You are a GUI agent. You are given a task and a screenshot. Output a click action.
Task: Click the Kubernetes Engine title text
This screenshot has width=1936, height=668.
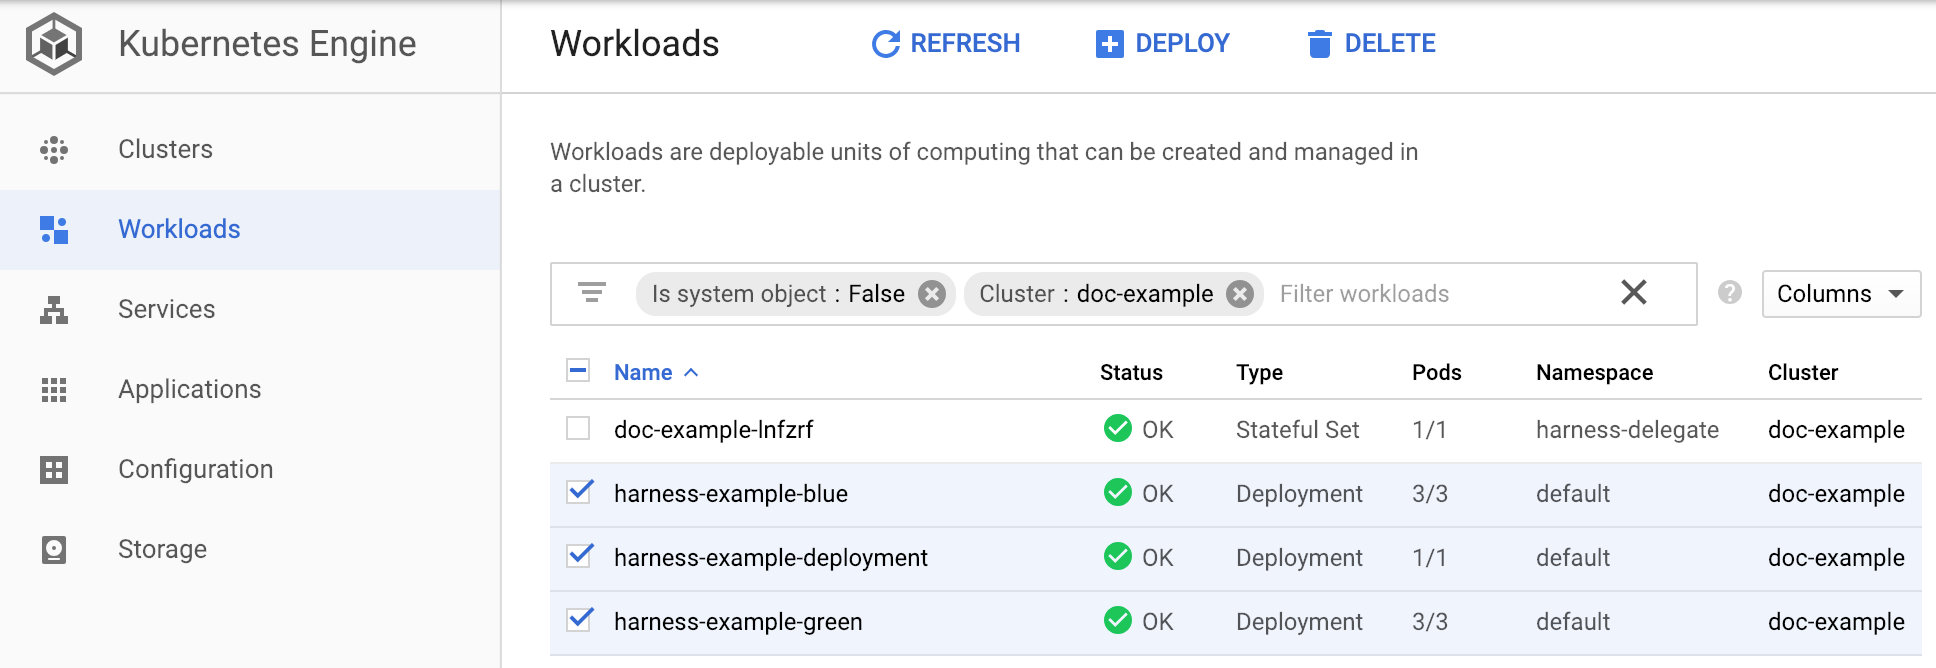coord(267,44)
